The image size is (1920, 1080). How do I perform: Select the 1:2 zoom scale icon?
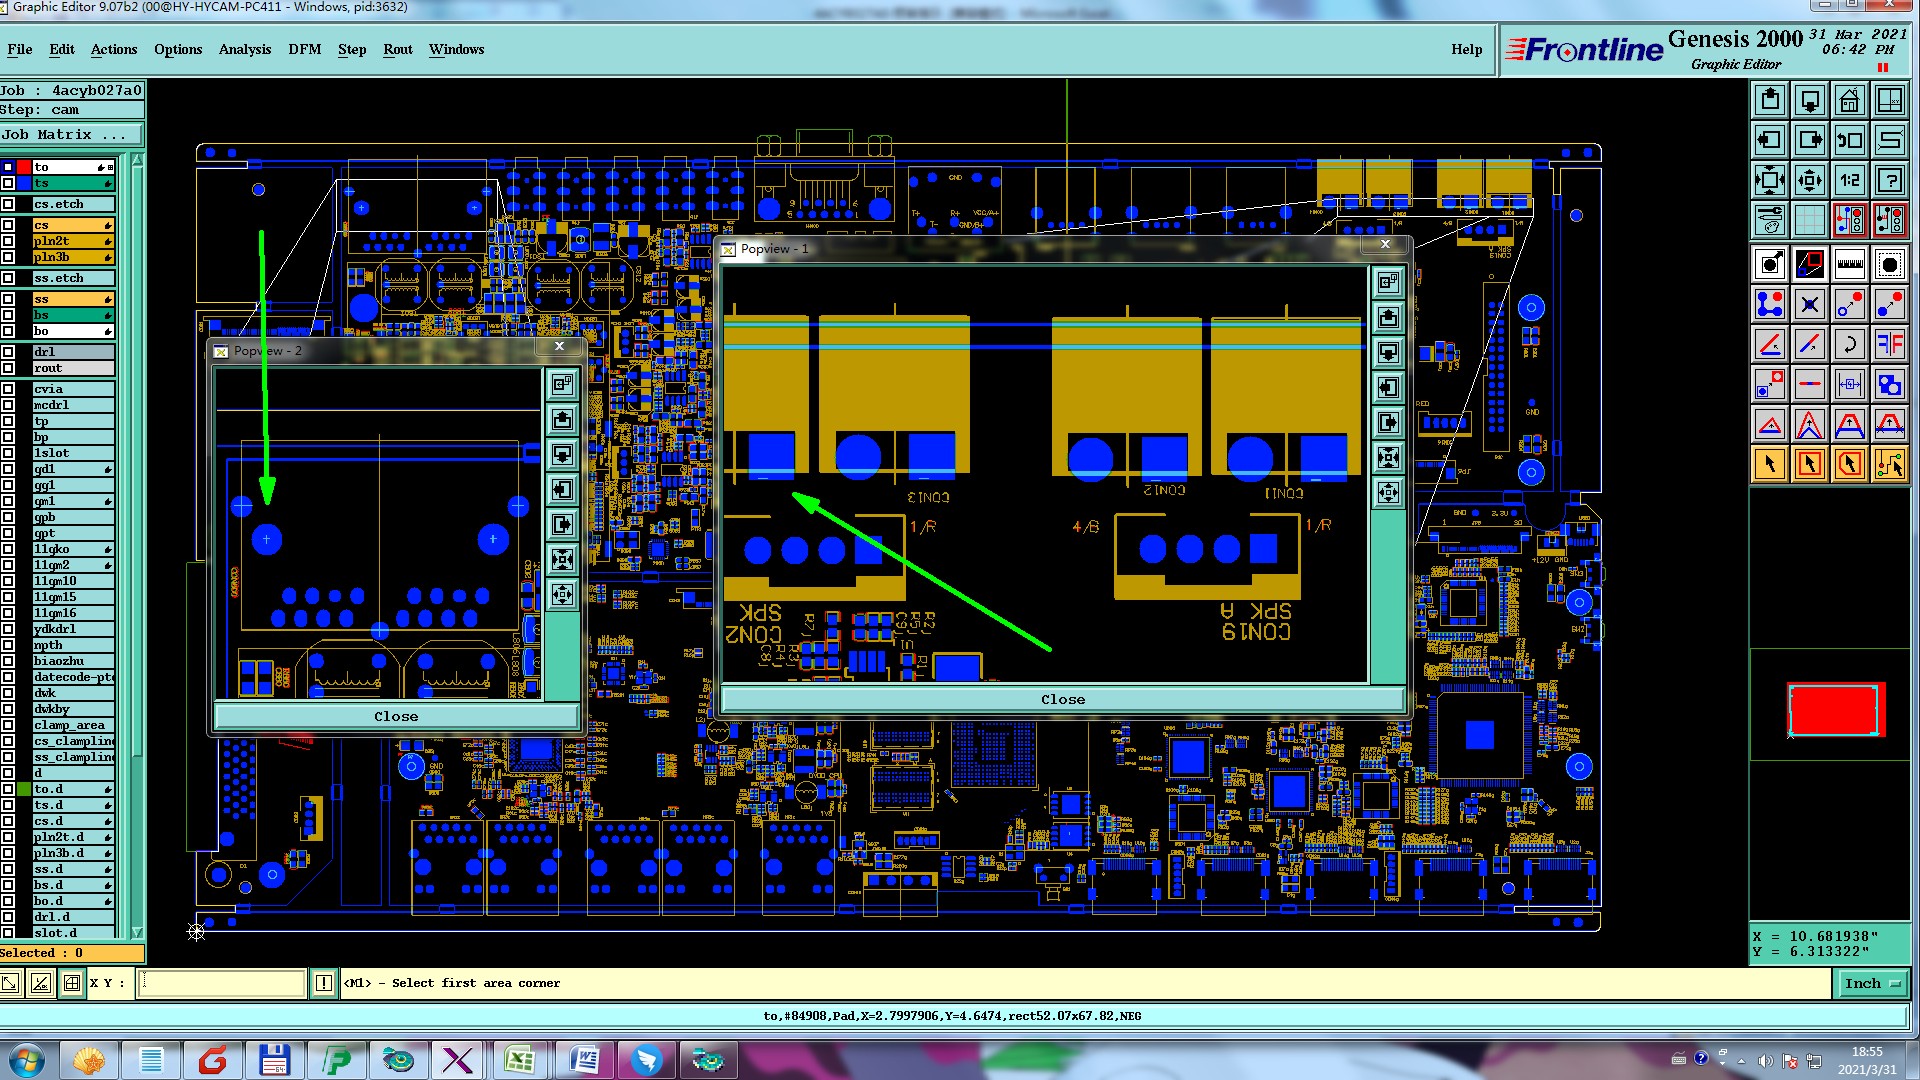pos(1849,180)
